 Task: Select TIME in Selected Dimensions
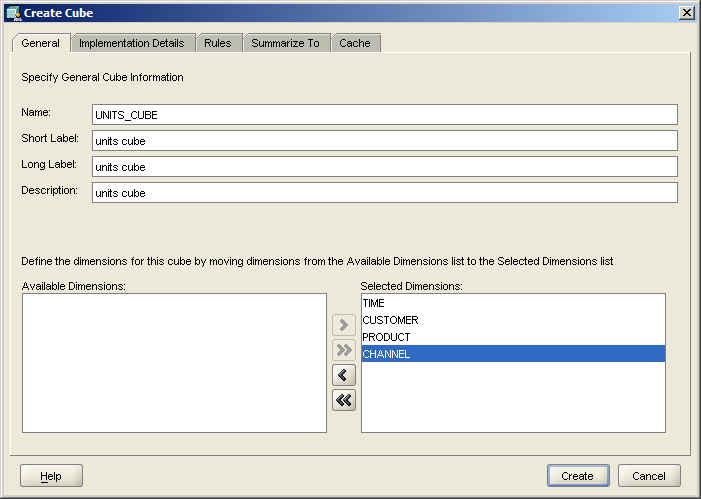[x=513, y=303]
